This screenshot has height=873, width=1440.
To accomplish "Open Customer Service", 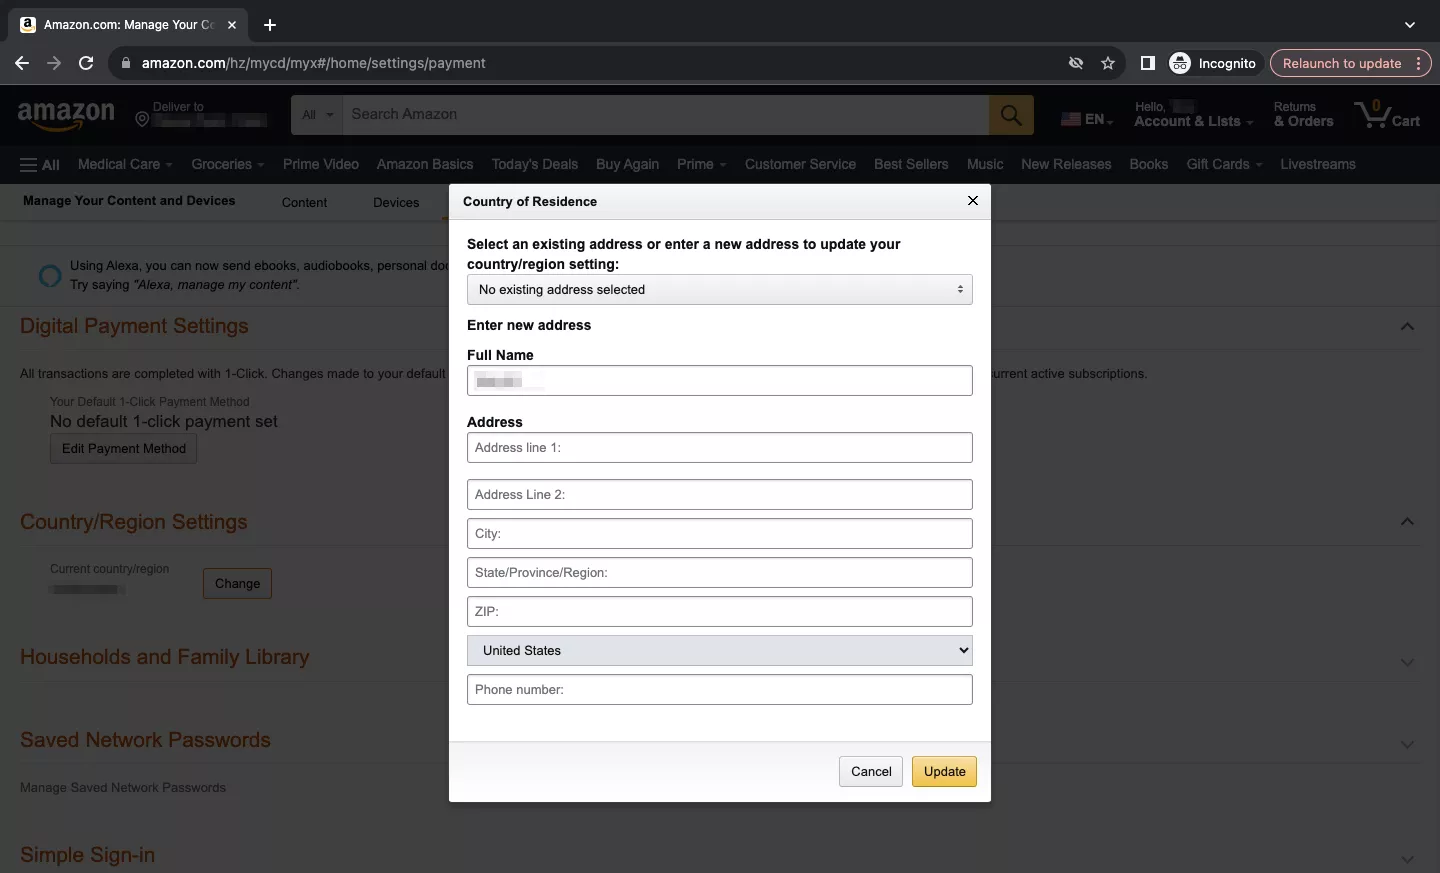I will [x=800, y=164].
